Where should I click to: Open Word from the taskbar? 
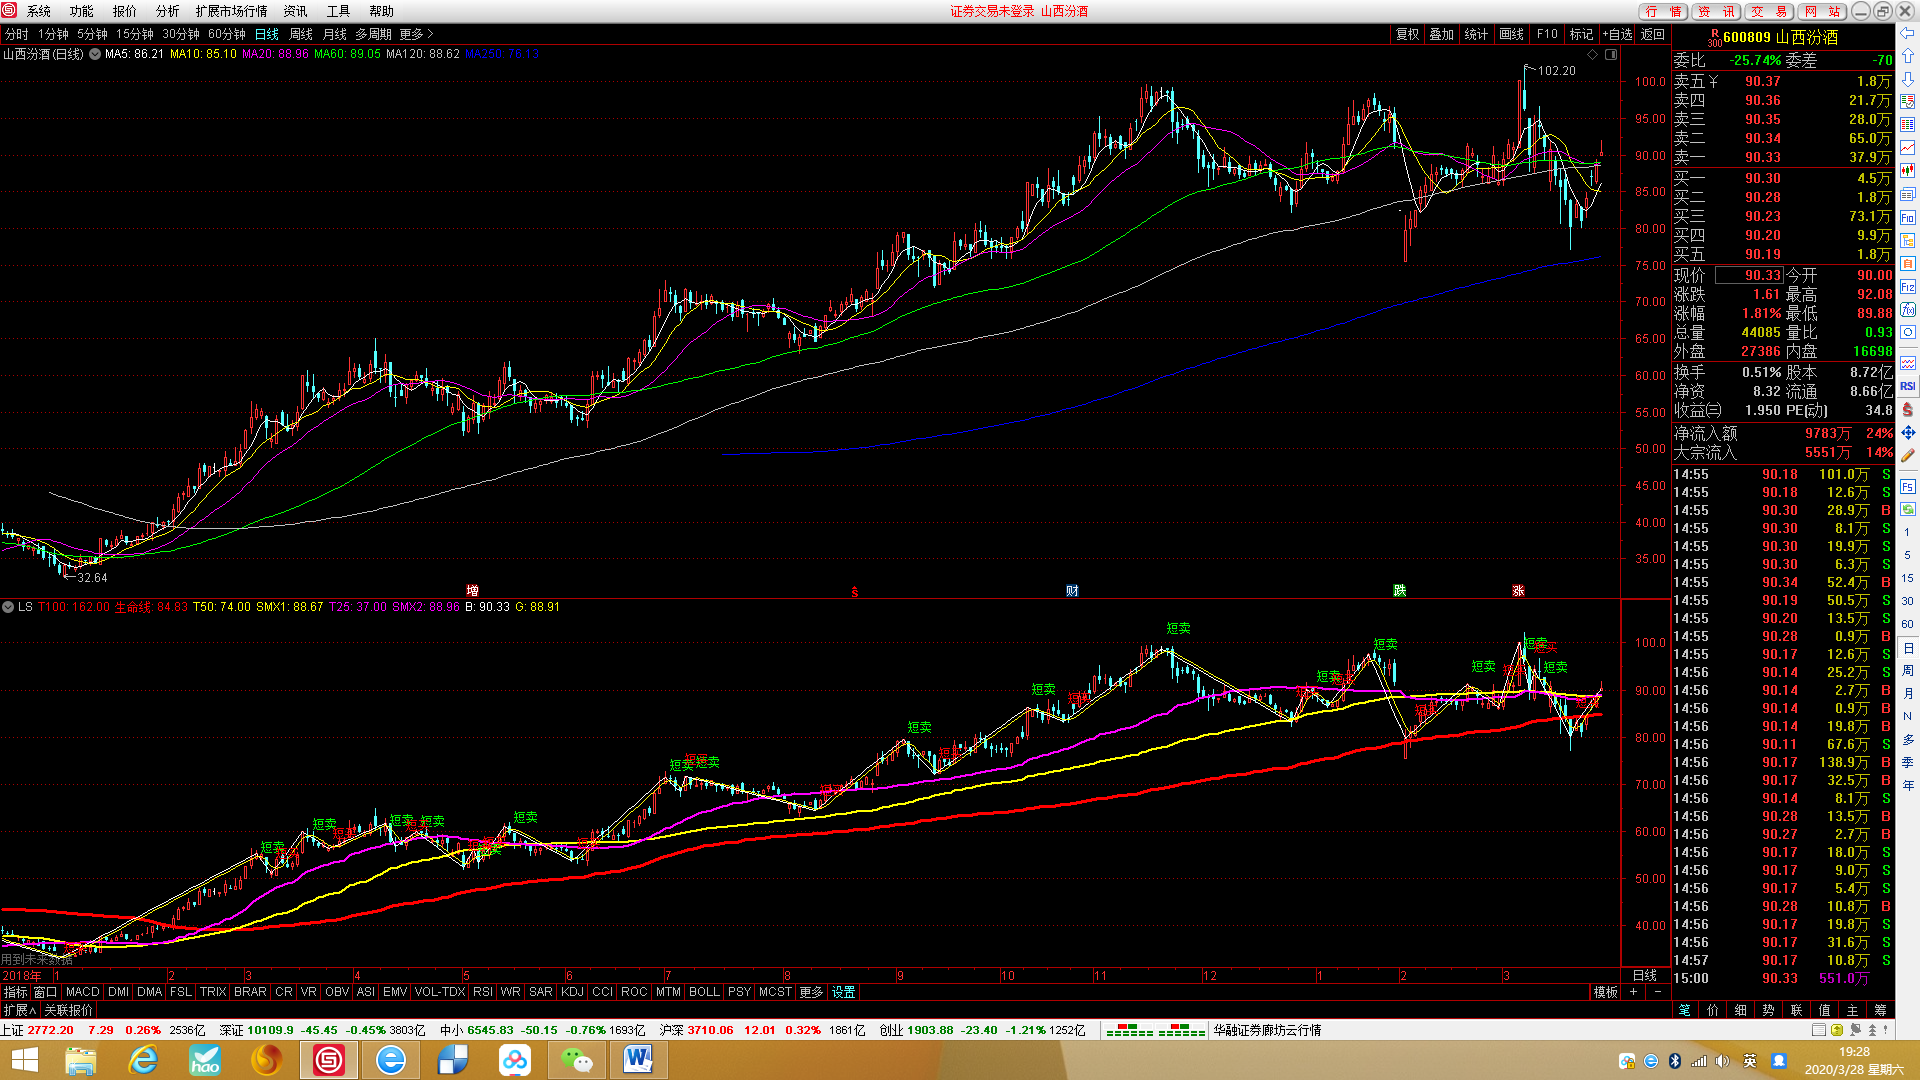pyautogui.click(x=639, y=1060)
